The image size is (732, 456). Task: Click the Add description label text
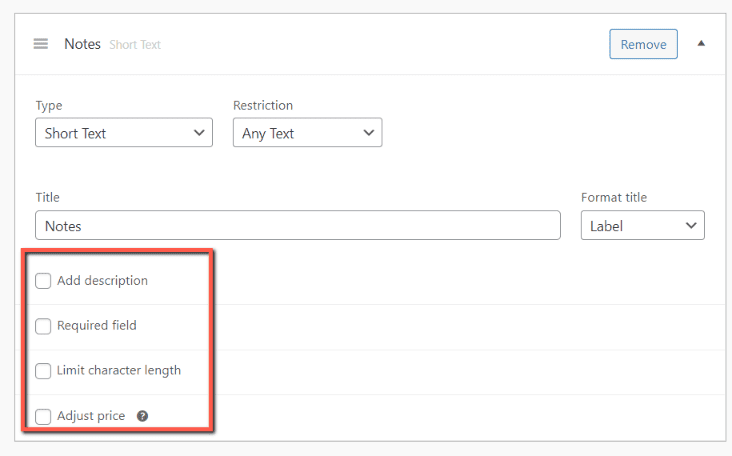(102, 281)
